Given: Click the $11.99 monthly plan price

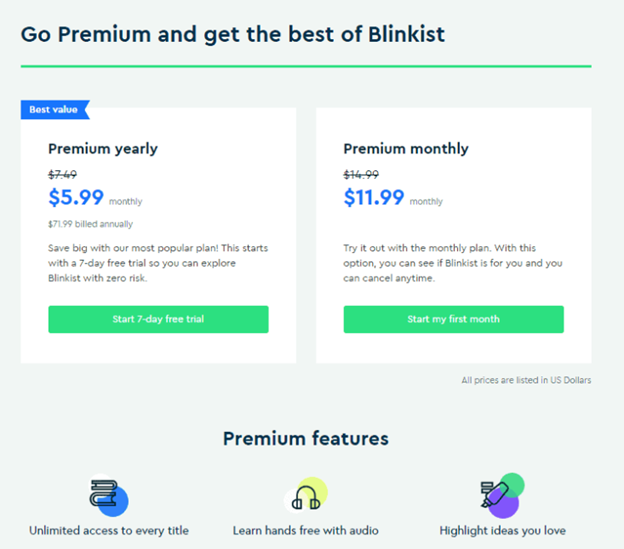Looking at the screenshot, I should click(374, 197).
